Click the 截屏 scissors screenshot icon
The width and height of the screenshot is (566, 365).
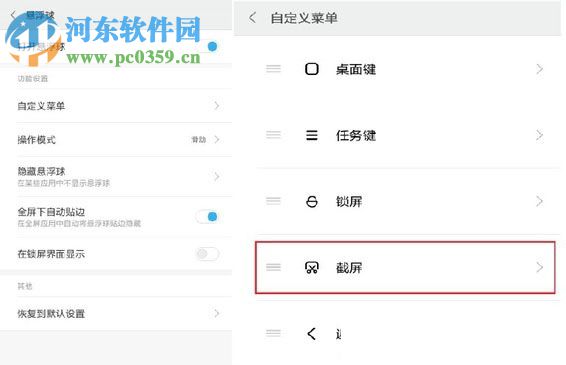(312, 268)
